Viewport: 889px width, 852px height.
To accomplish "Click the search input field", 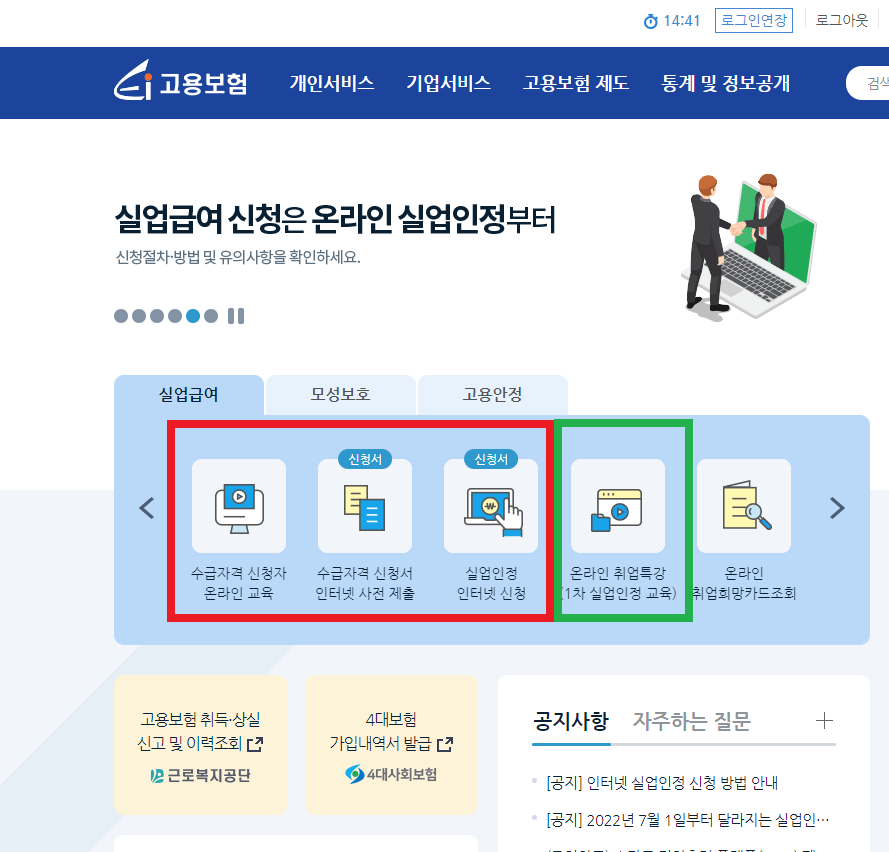I will 868,83.
